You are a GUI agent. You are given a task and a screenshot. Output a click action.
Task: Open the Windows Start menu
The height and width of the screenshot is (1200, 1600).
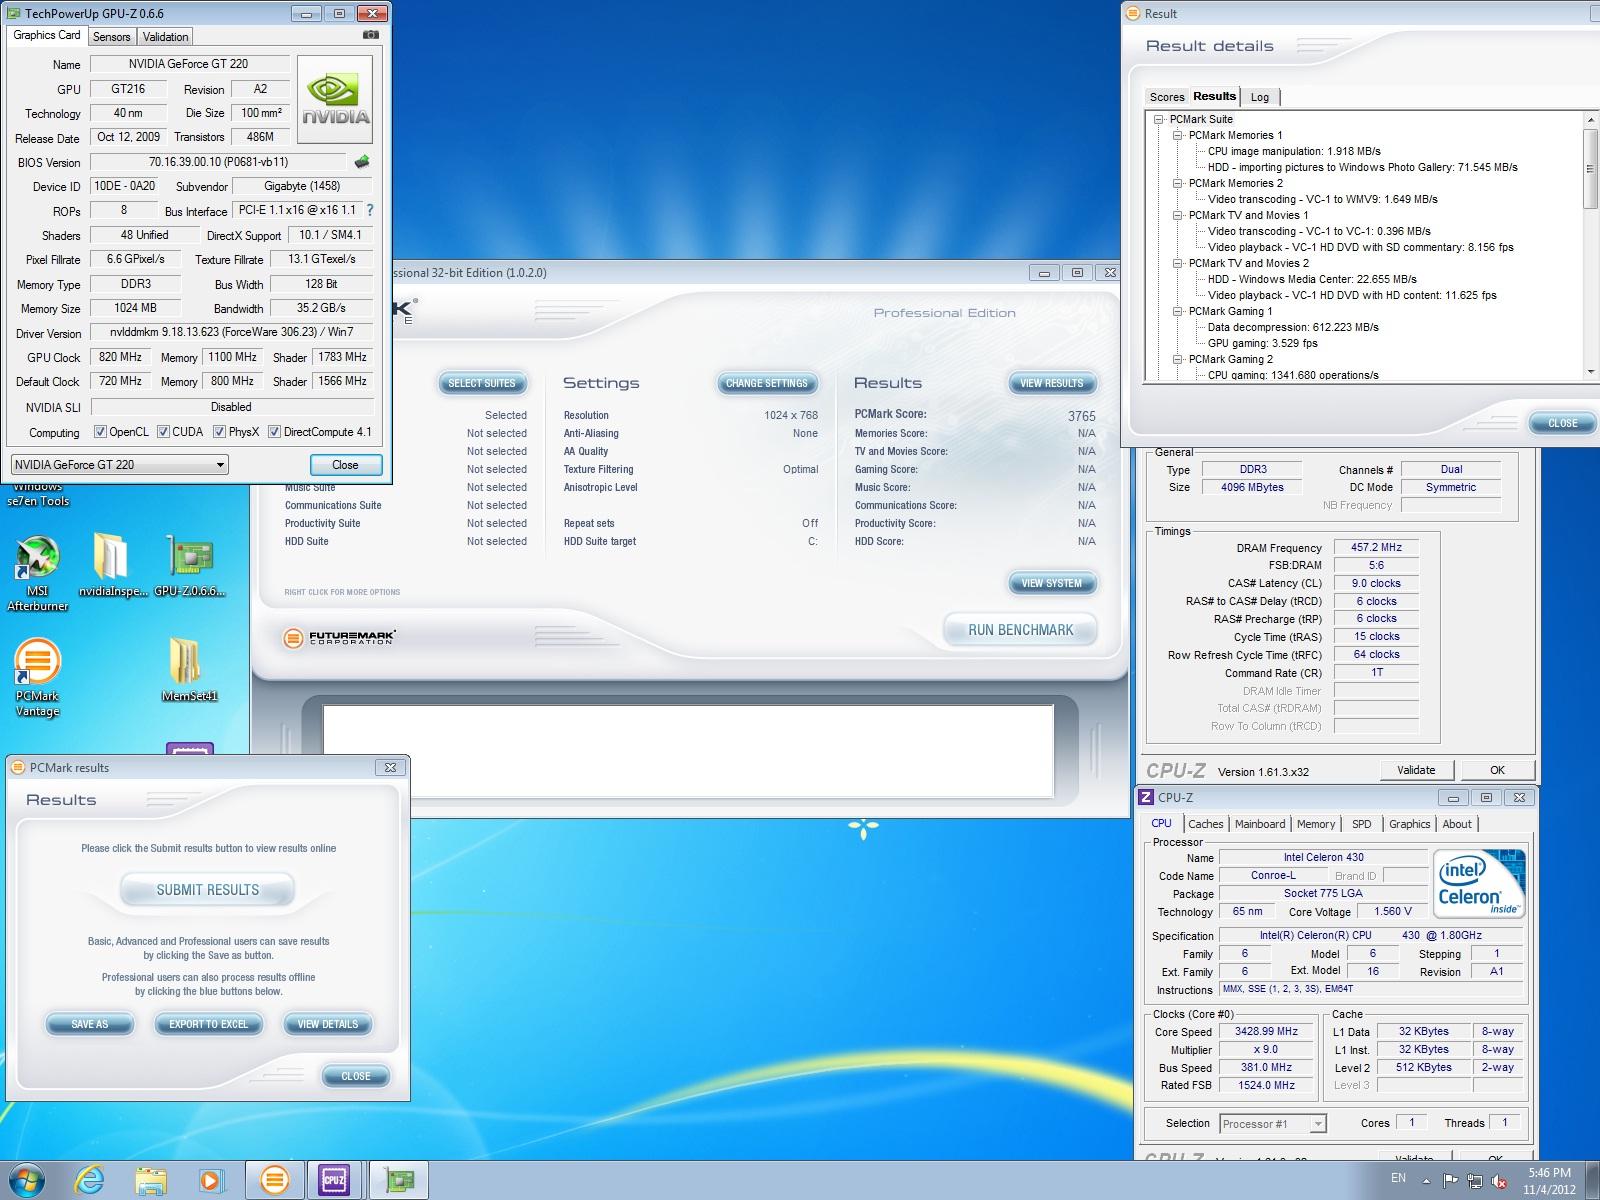27,1180
